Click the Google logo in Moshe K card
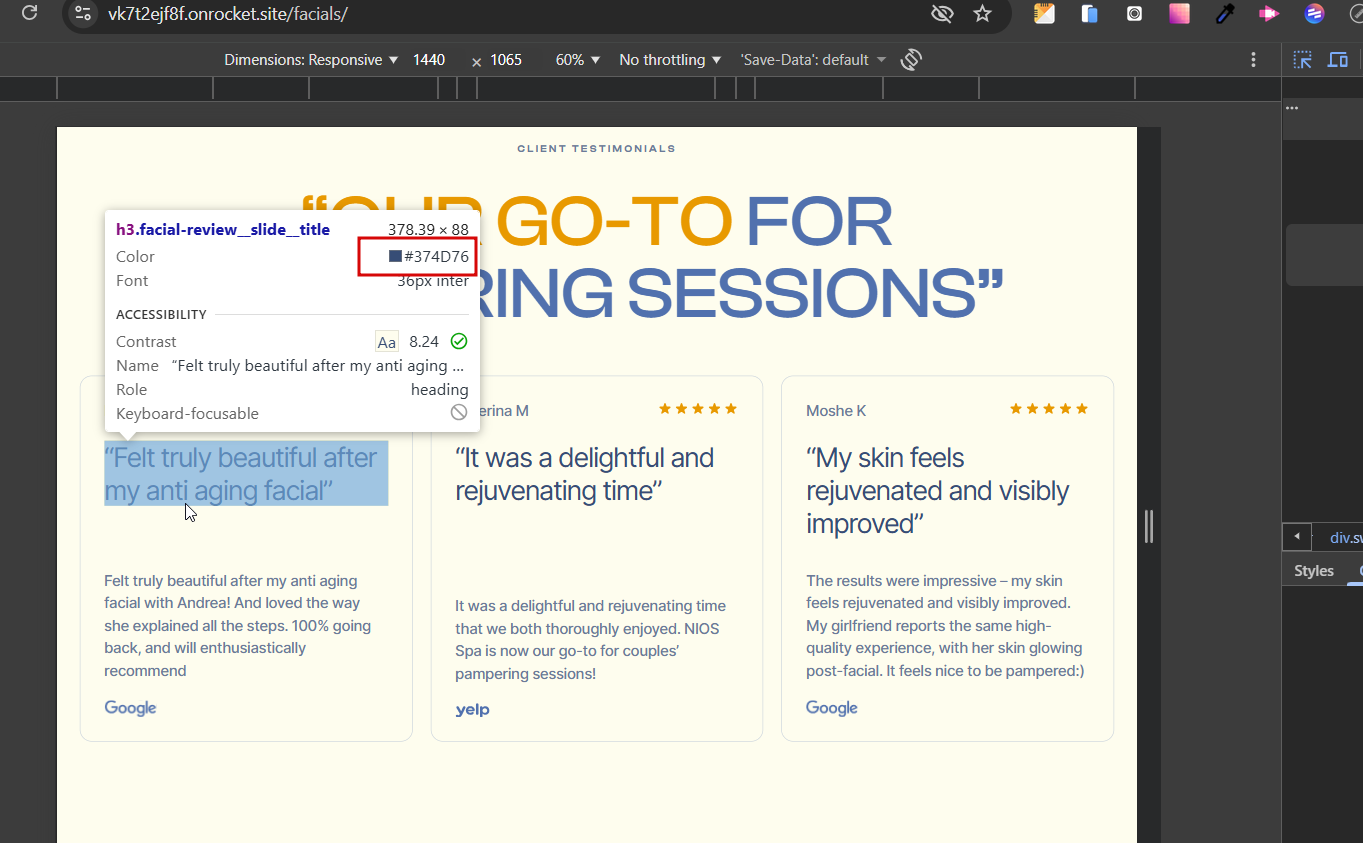Screen dimensions: 1363x843 click(832, 708)
